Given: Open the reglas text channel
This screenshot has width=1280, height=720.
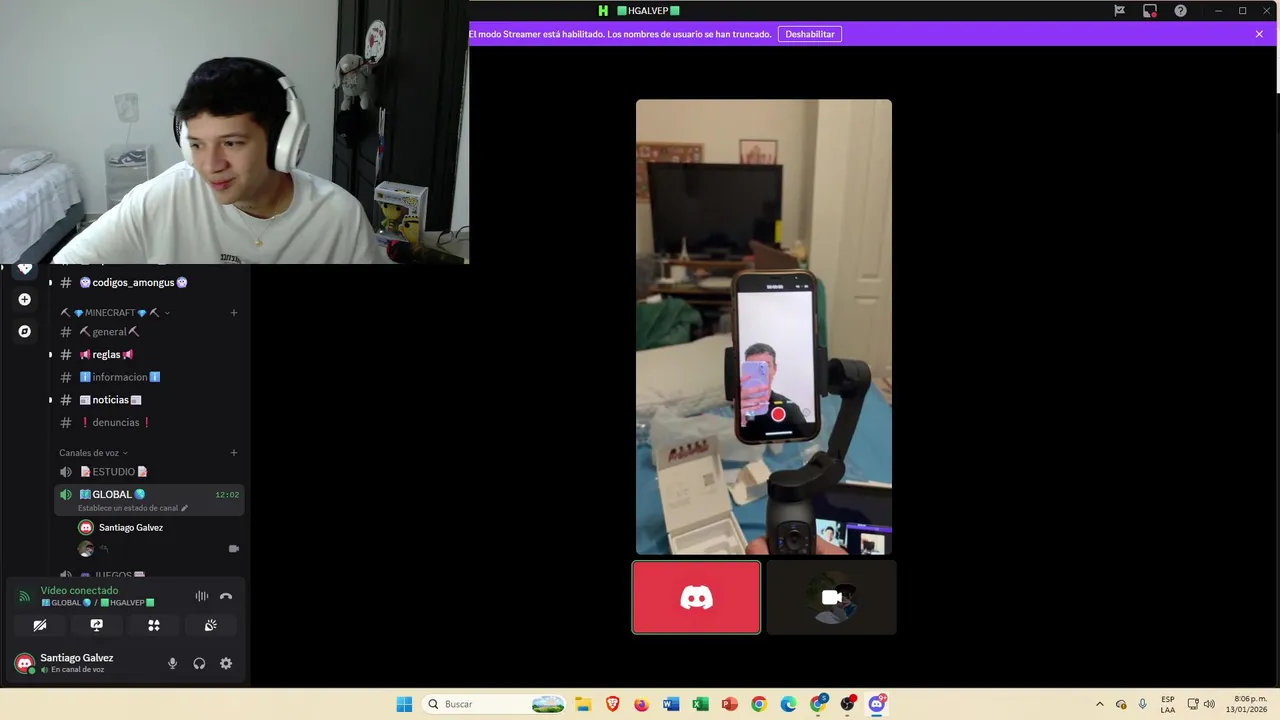Looking at the screenshot, I should pyautogui.click(x=107, y=355).
